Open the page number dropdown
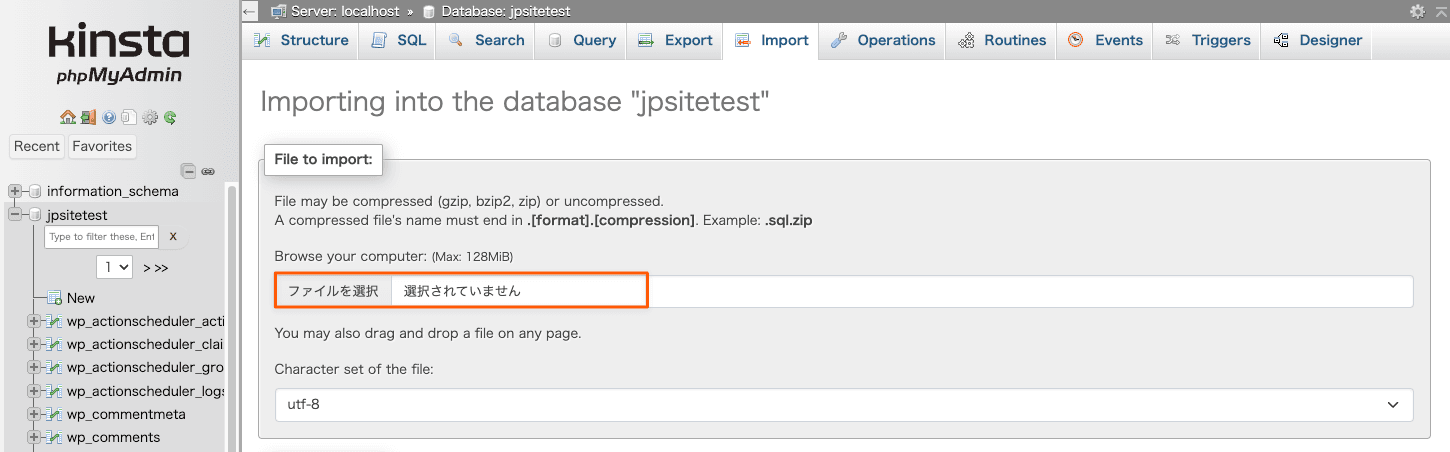 pos(115,267)
